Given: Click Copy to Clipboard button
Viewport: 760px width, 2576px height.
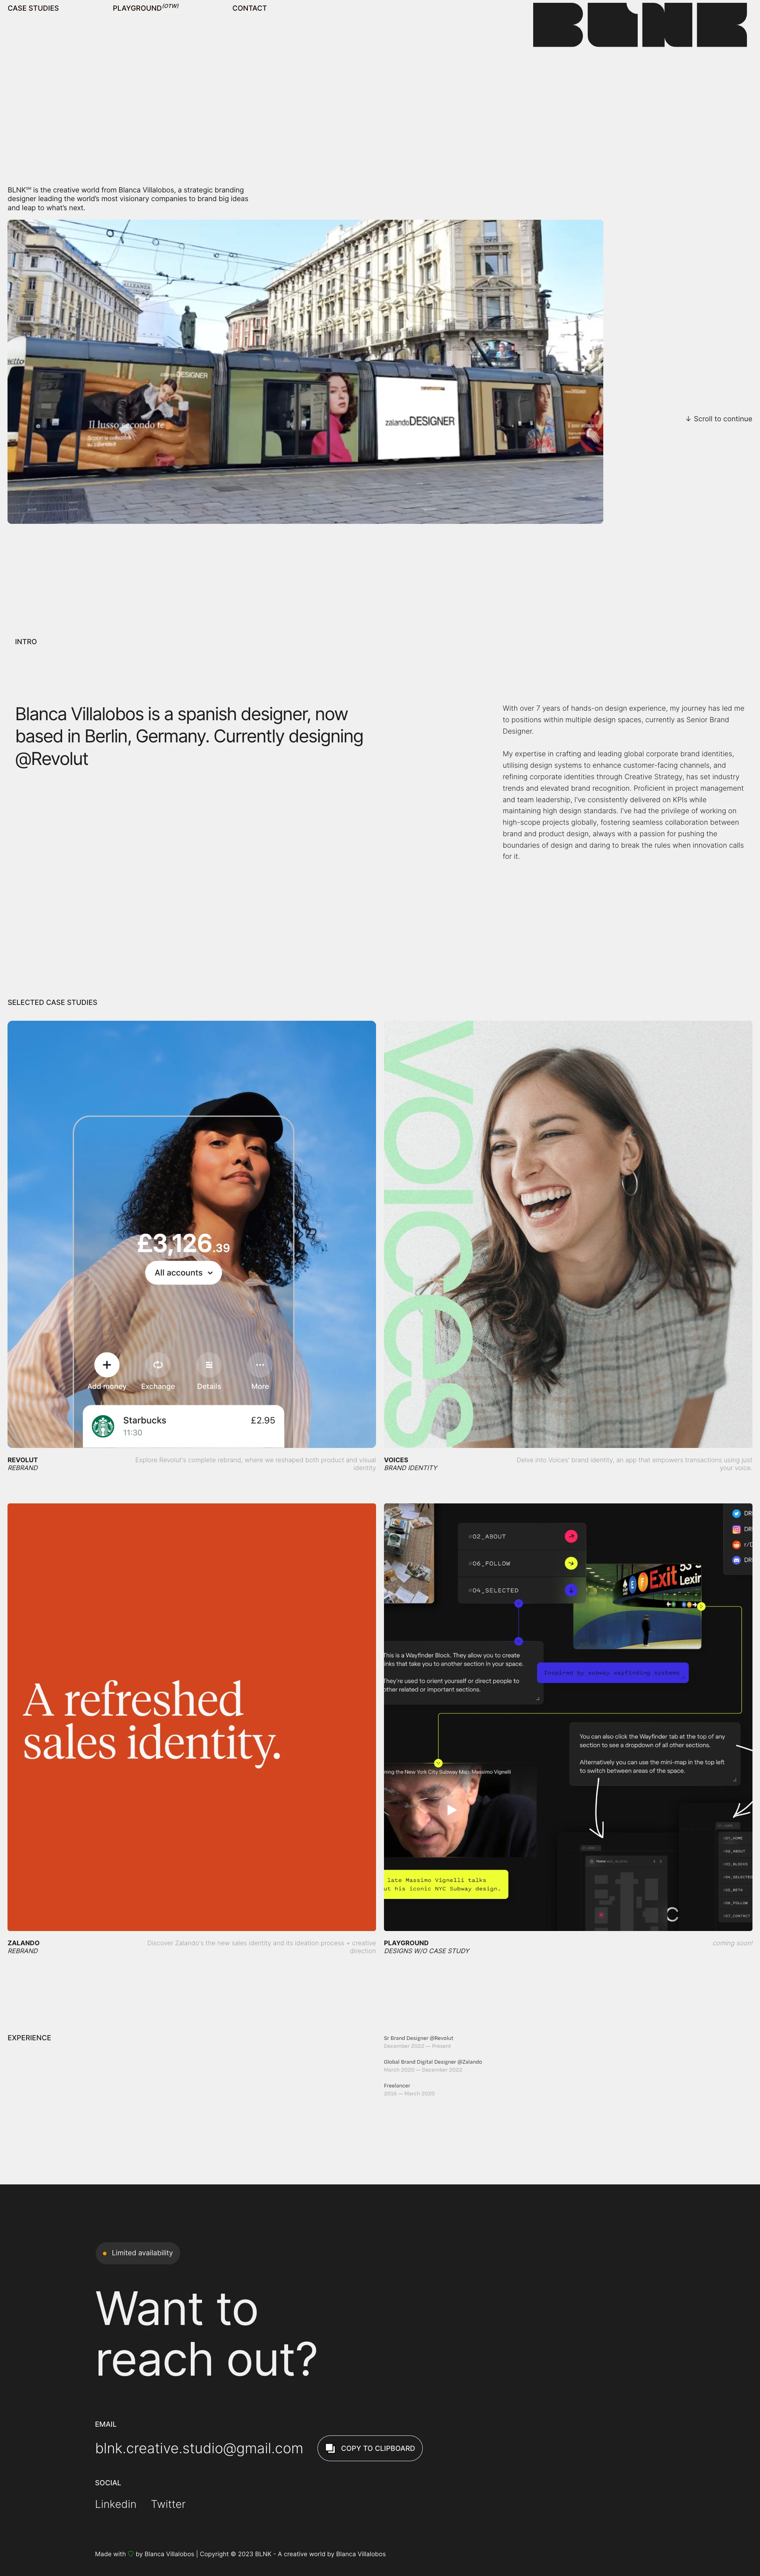Looking at the screenshot, I should 370,2448.
